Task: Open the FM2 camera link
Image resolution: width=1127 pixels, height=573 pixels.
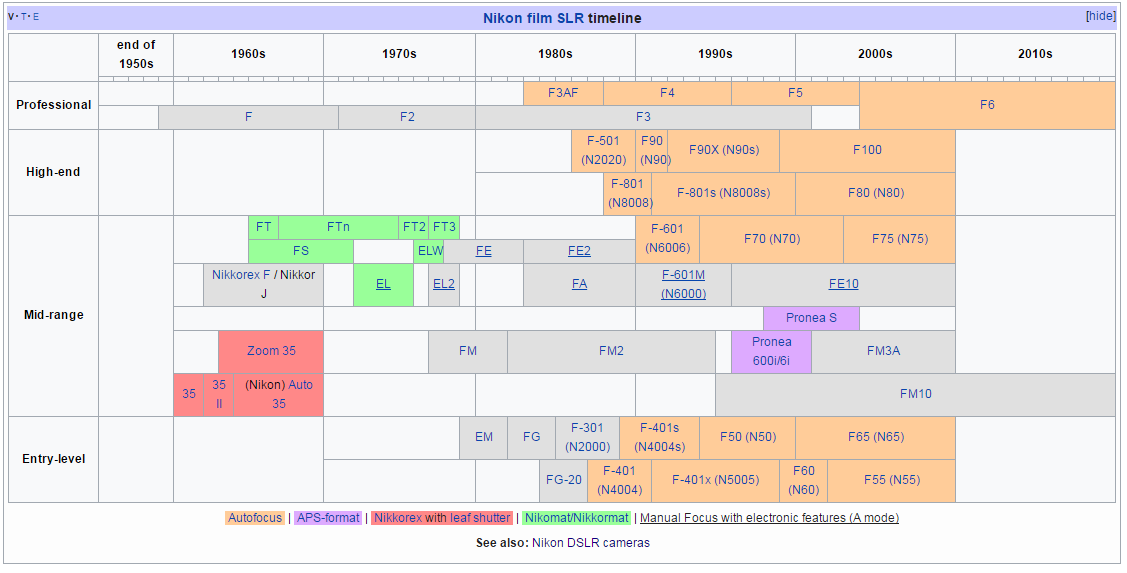Action: (612, 351)
